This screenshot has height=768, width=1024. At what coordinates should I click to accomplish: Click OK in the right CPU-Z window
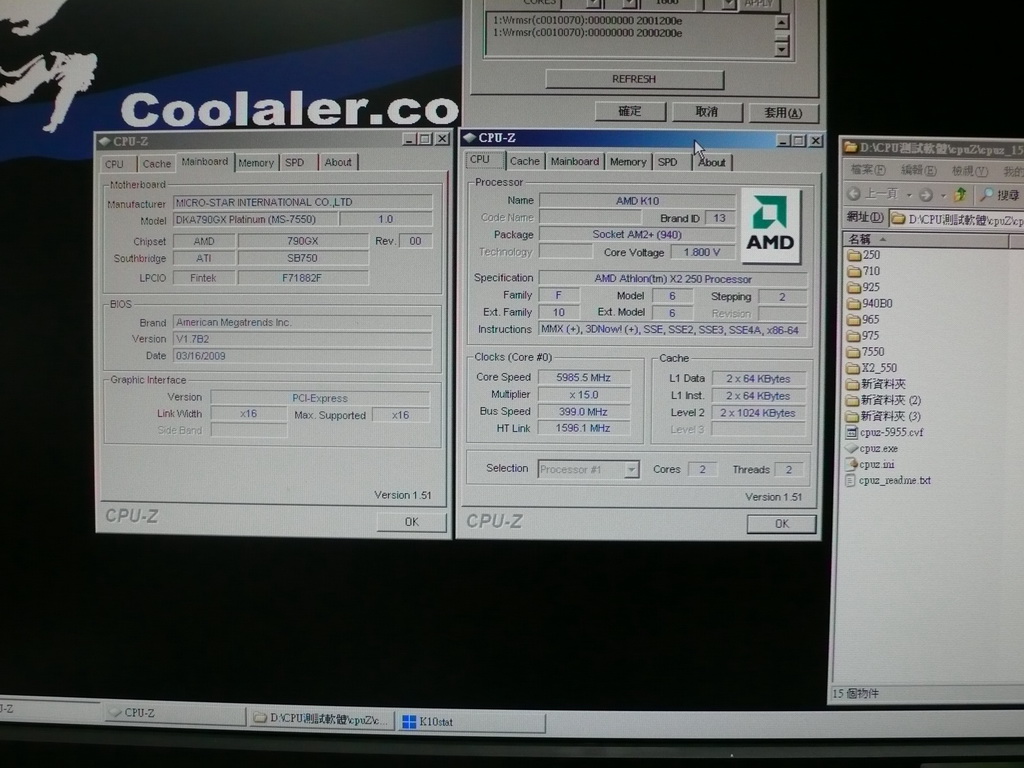(782, 524)
